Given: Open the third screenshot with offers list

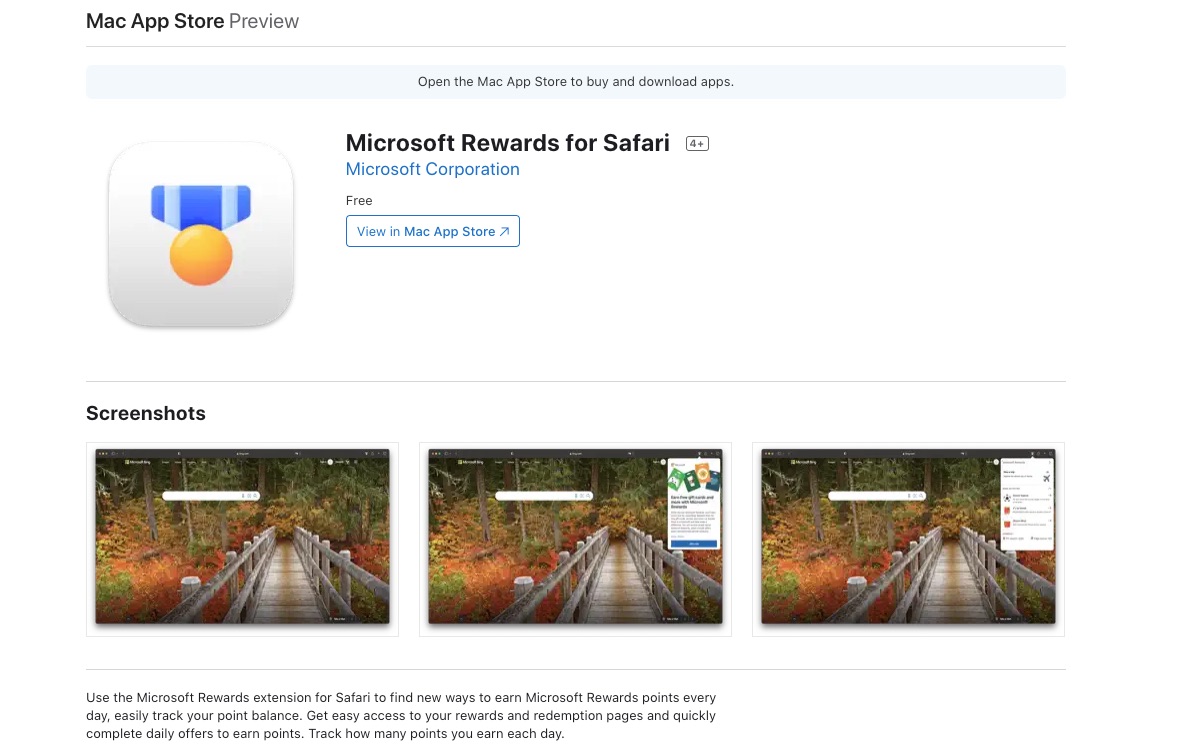Looking at the screenshot, I should 908,539.
